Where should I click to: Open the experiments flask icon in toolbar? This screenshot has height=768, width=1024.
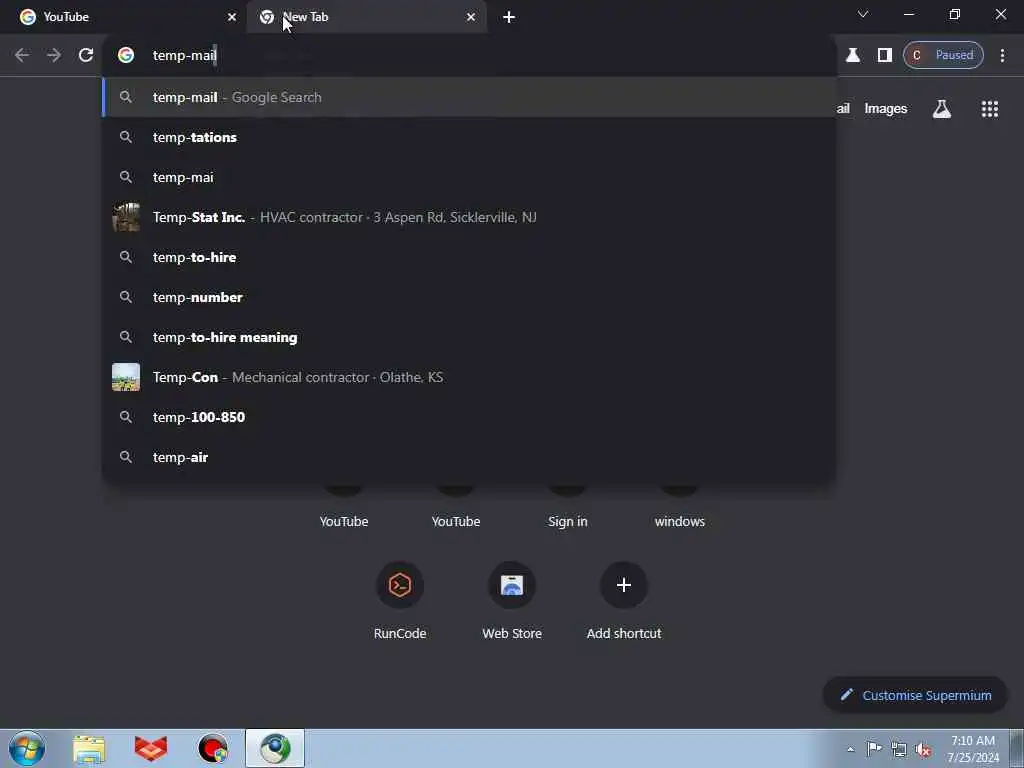(x=853, y=55)
